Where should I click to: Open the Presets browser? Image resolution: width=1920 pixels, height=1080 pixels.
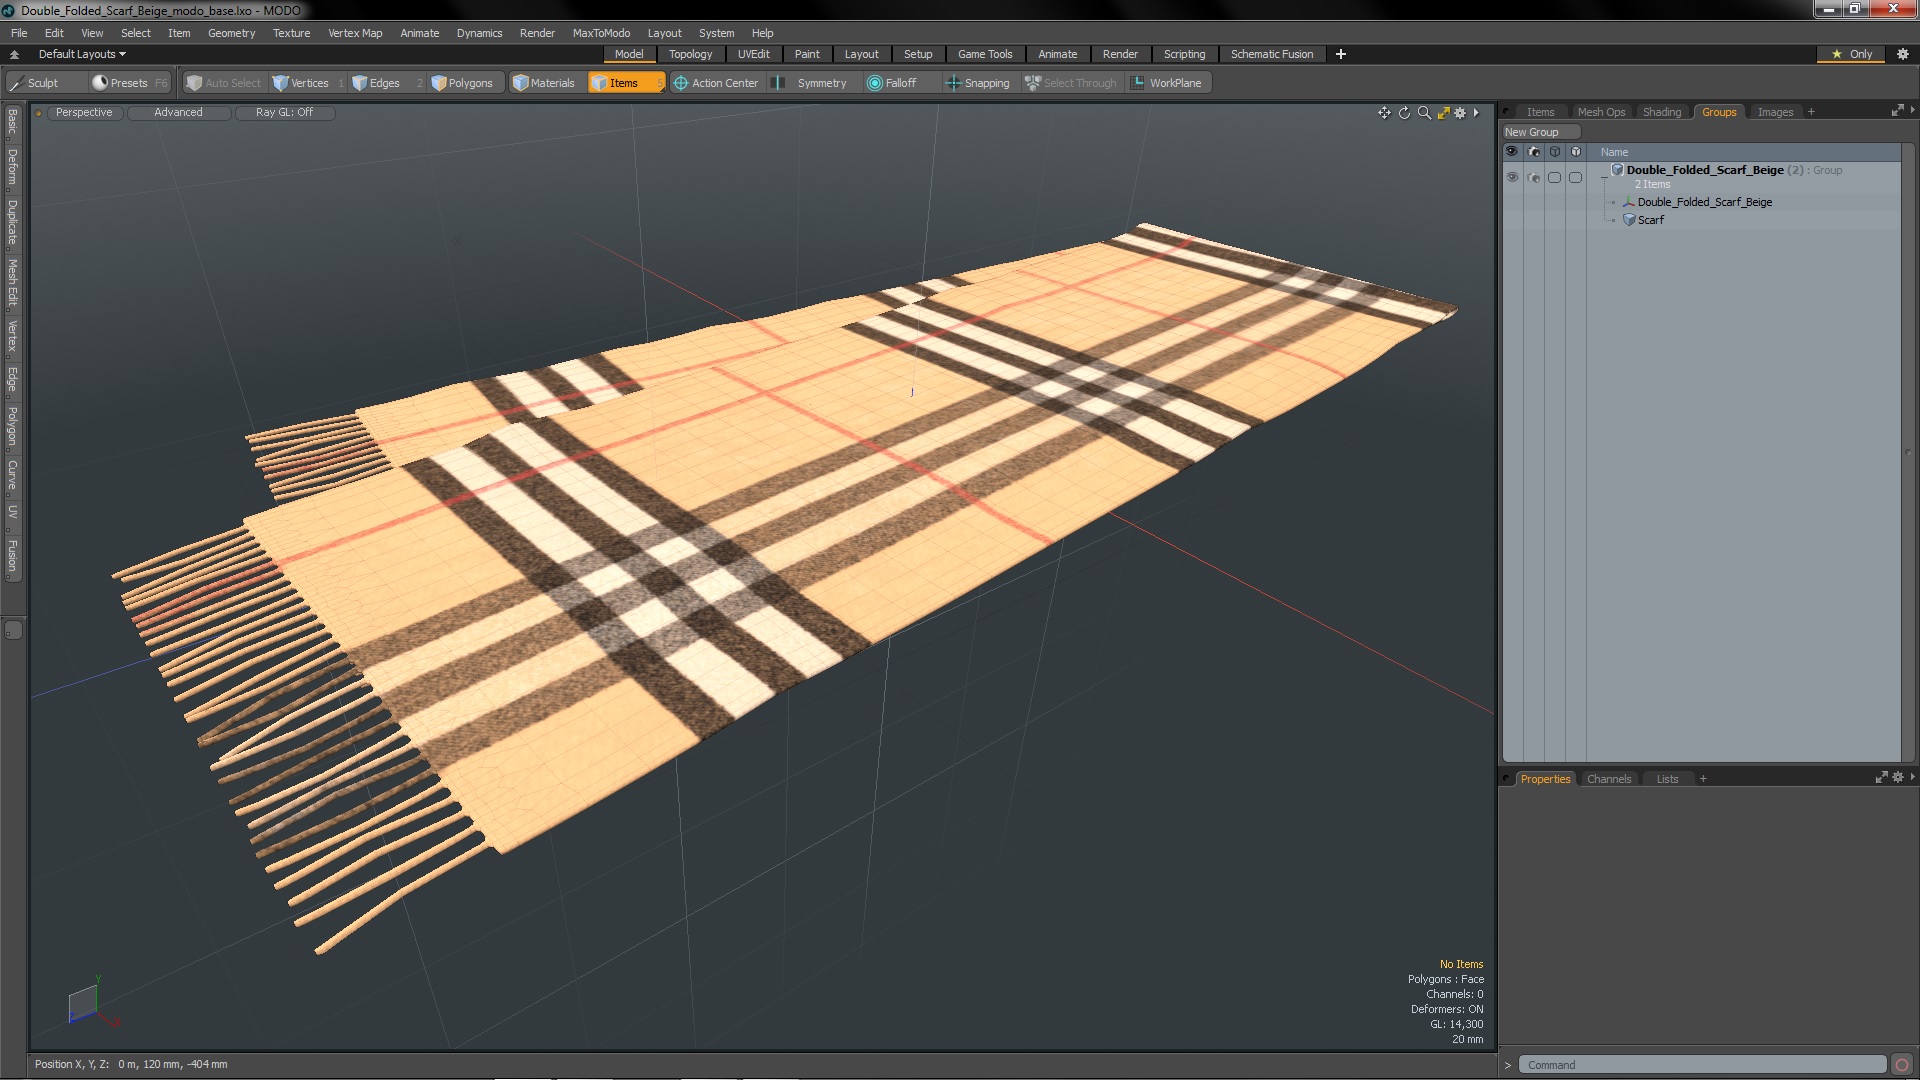[129, 83]
